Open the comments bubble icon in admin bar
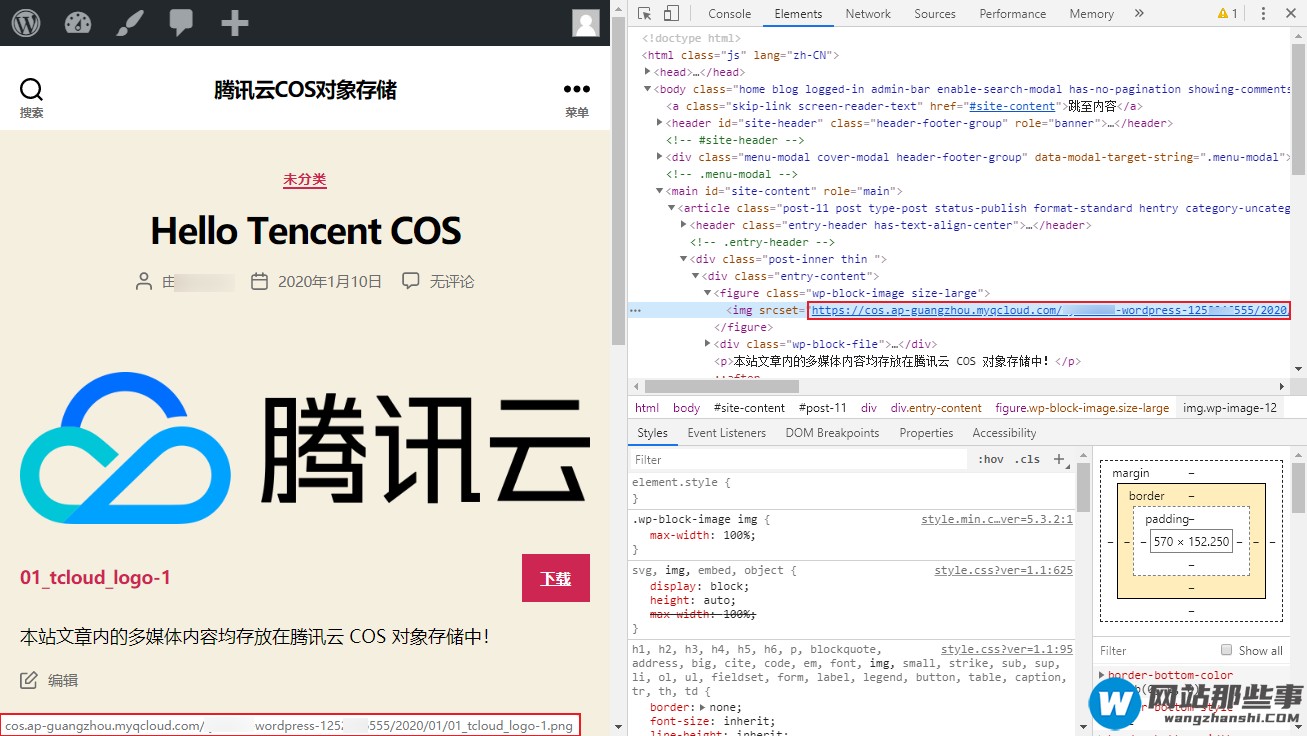 181,22
